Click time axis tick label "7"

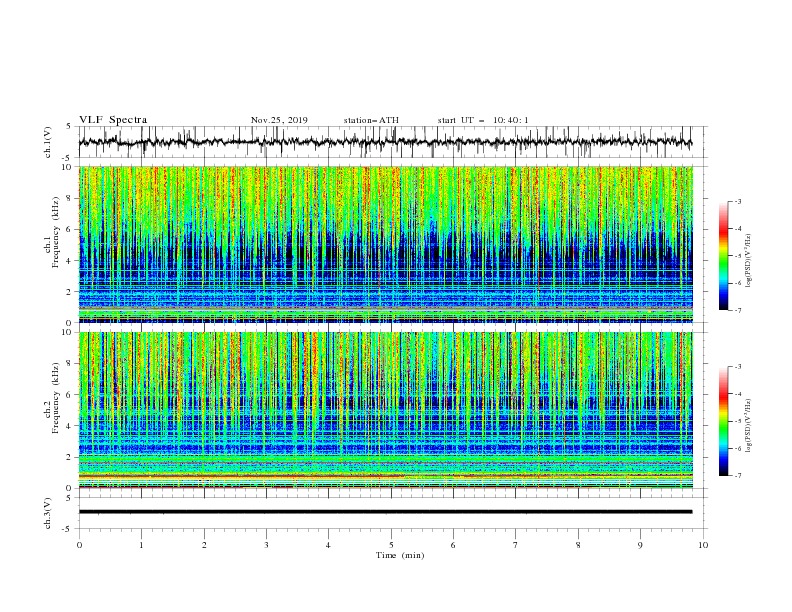[516, 545]
